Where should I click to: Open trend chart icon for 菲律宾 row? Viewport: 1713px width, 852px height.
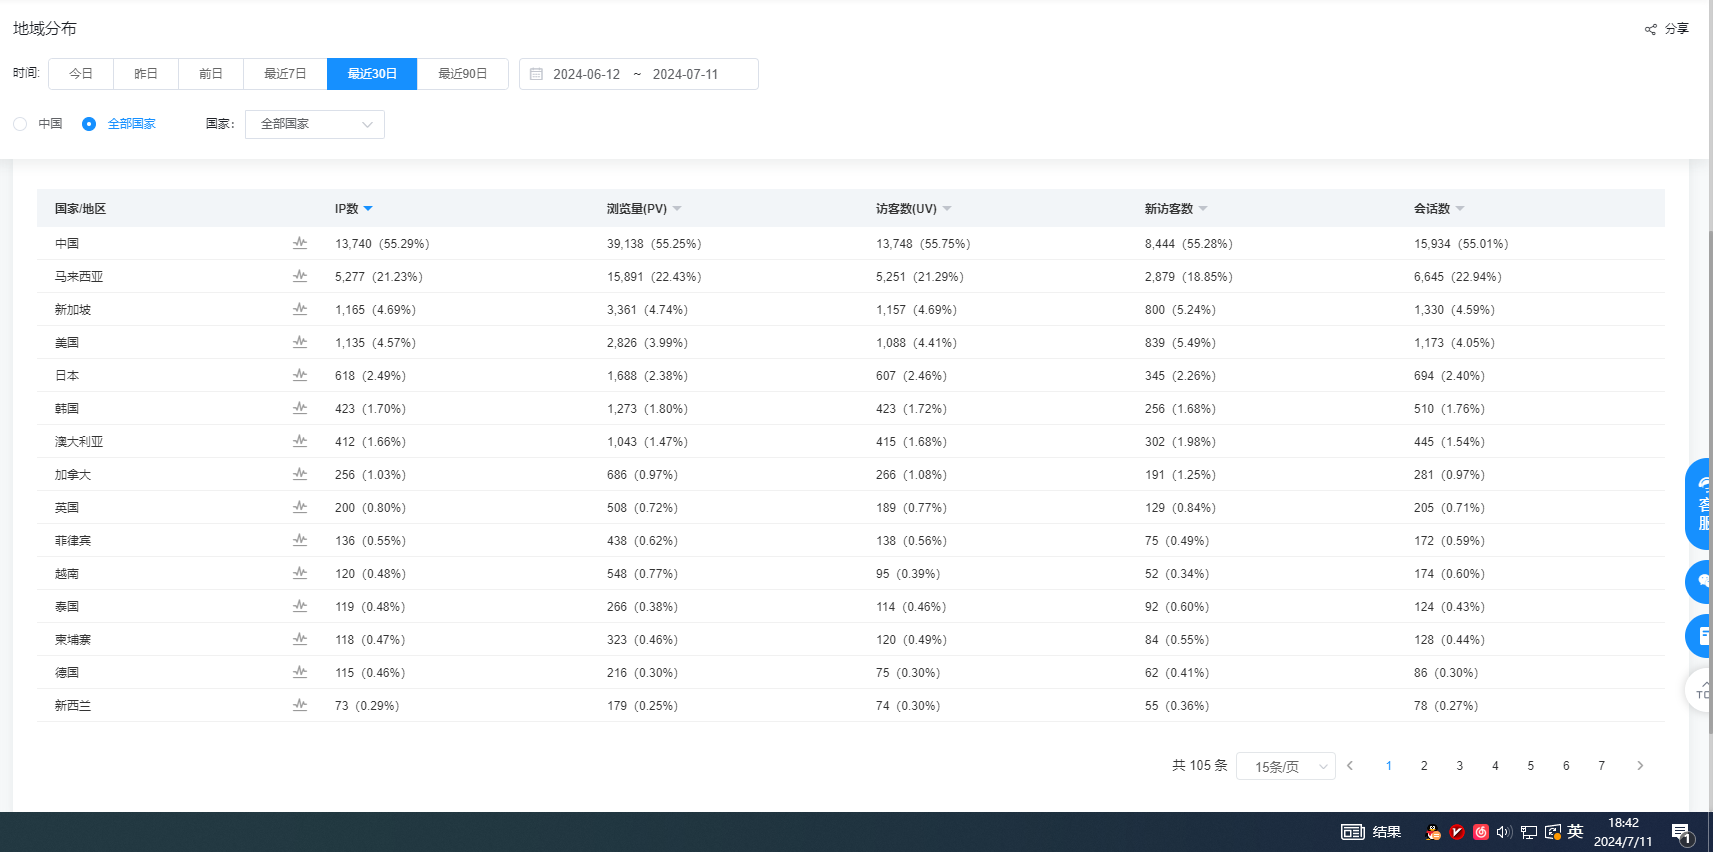(x=300, y=540)
